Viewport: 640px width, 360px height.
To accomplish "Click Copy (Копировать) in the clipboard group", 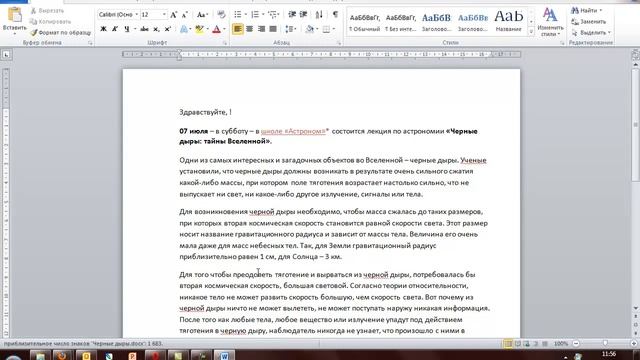I will pyautogui.click(x=51, y=22).
